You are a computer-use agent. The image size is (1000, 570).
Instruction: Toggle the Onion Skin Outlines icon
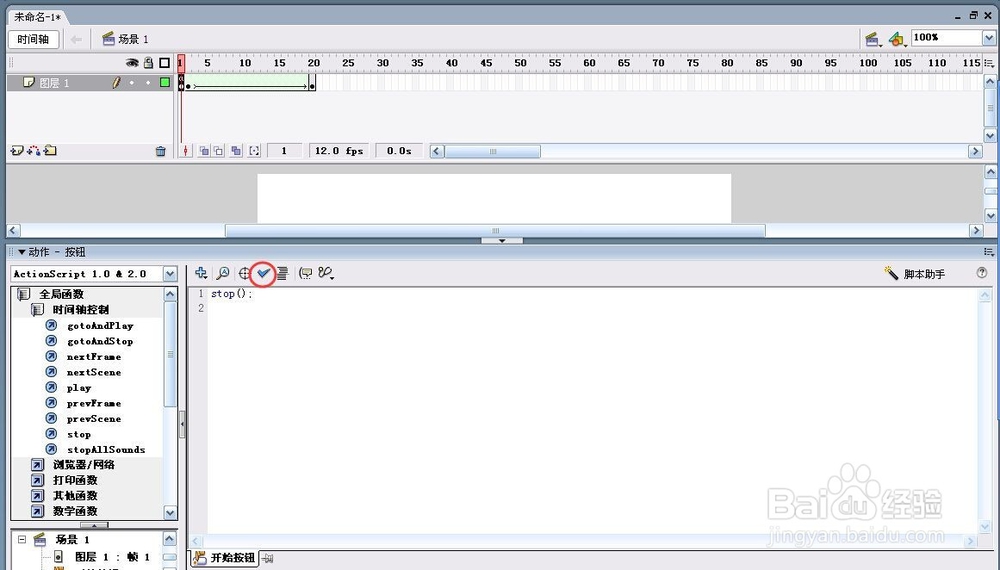[x=218, y=151]
